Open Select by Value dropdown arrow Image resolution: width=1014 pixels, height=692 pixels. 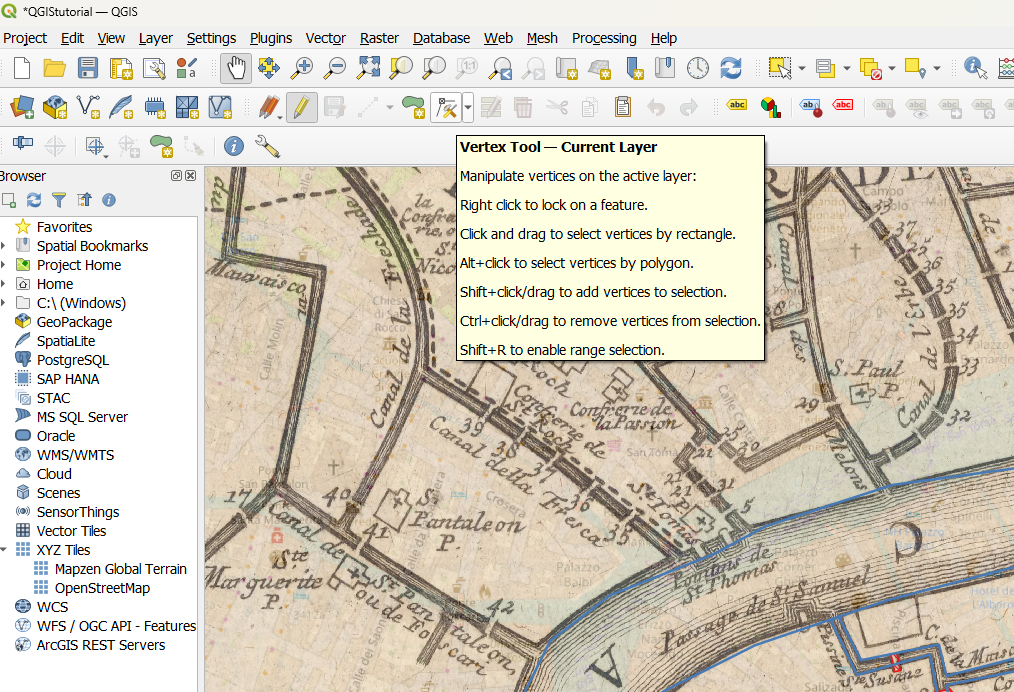tap(847, 68)
